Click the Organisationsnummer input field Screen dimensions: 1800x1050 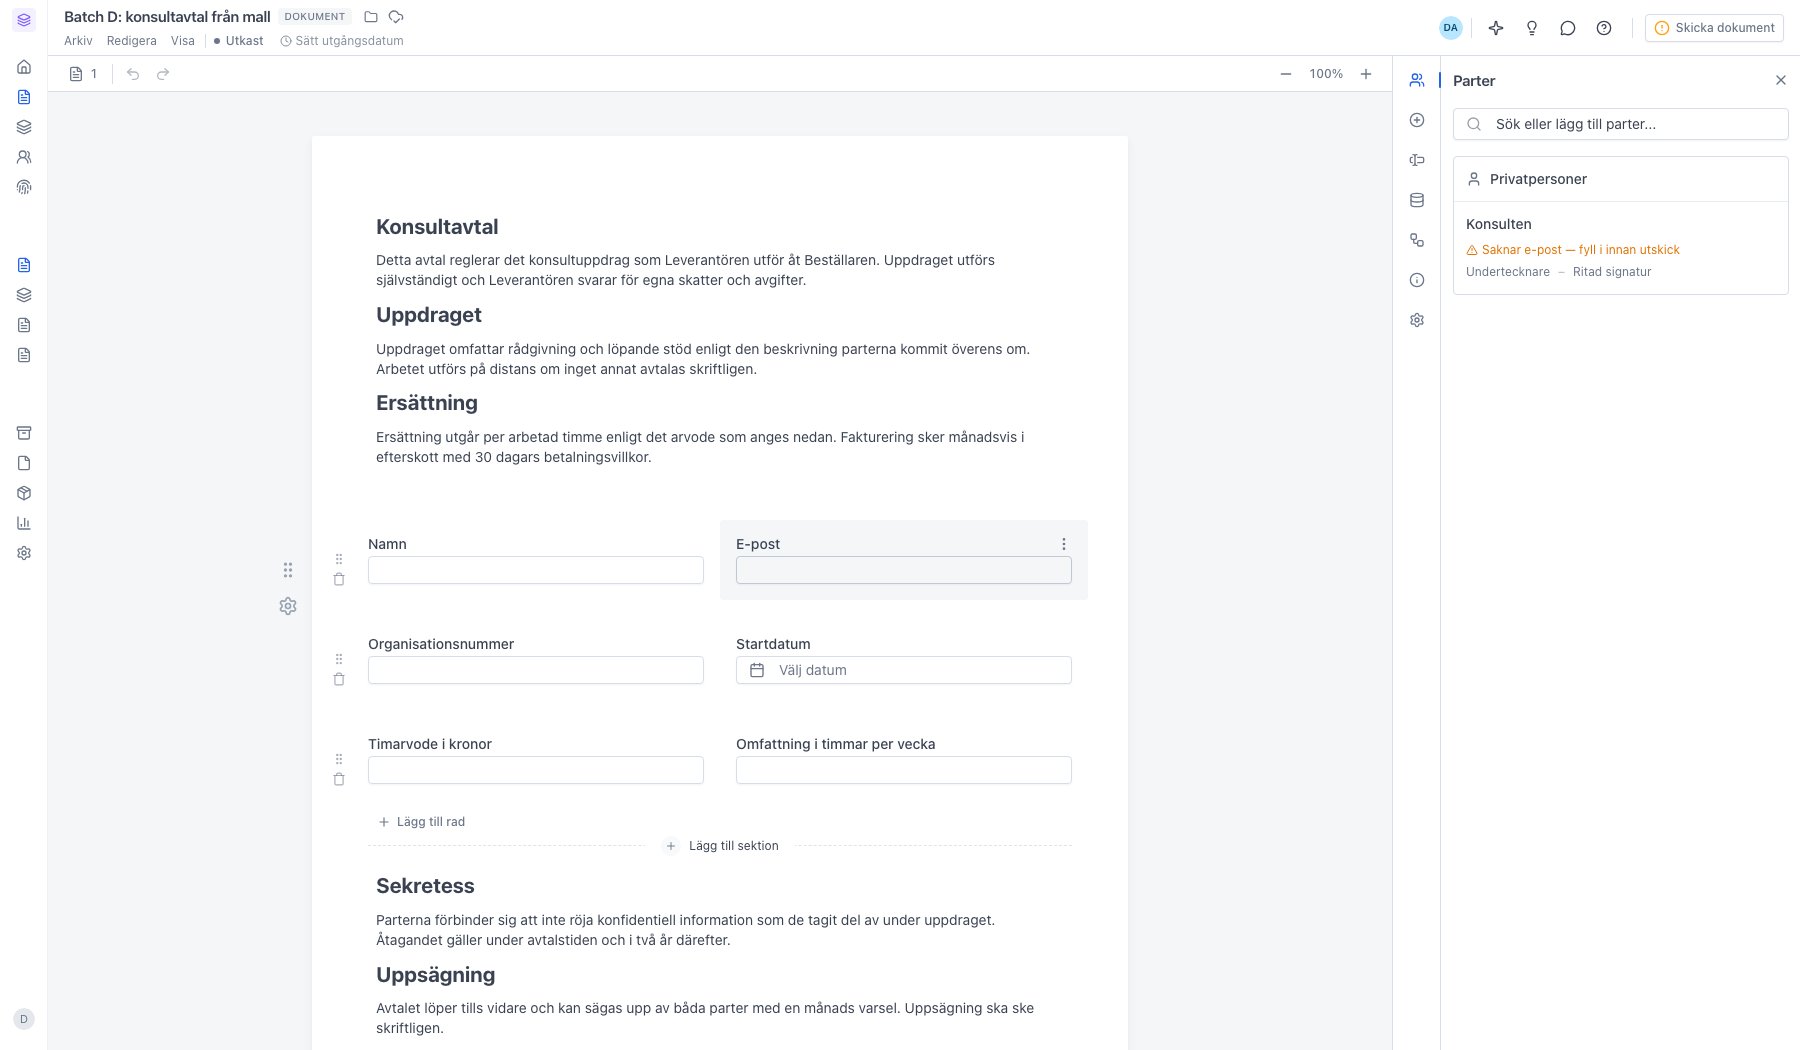536,670
